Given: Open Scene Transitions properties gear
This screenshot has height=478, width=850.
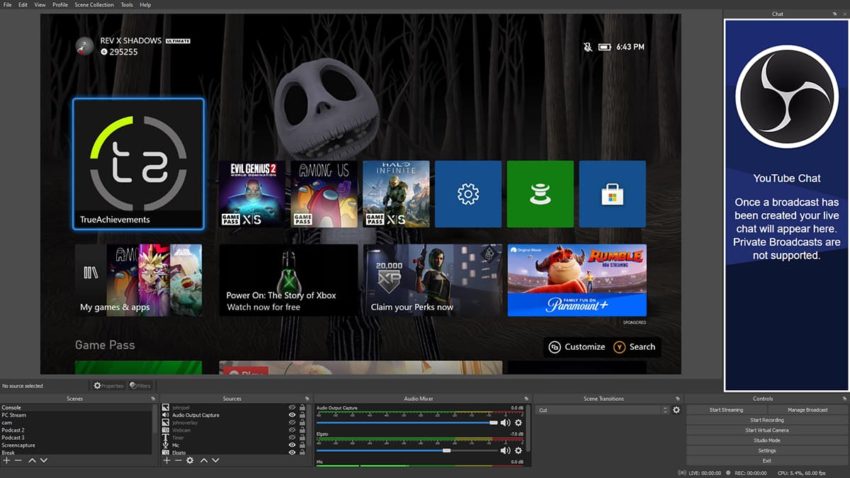Looking at the screenshot, I should (677, 410).
